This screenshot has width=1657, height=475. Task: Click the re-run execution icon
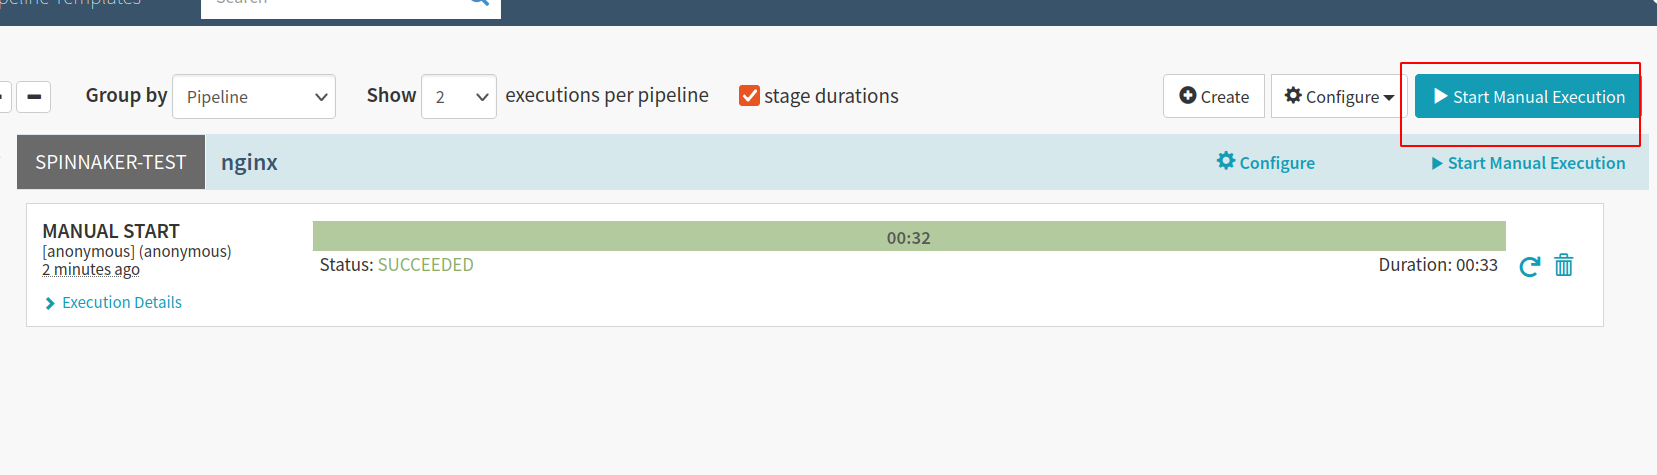point(1529,266)
